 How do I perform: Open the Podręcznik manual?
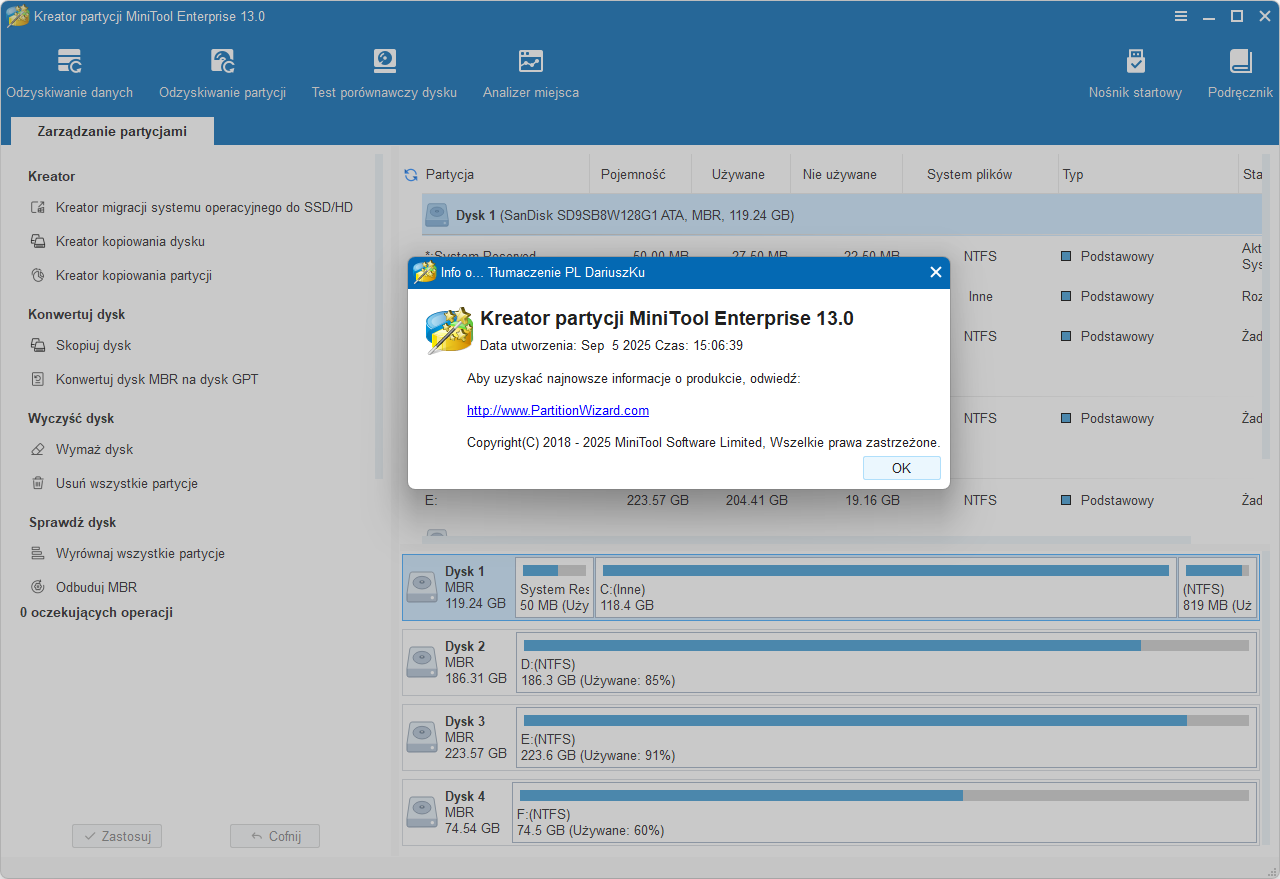pyautogui.click(x=1240, y=74)
